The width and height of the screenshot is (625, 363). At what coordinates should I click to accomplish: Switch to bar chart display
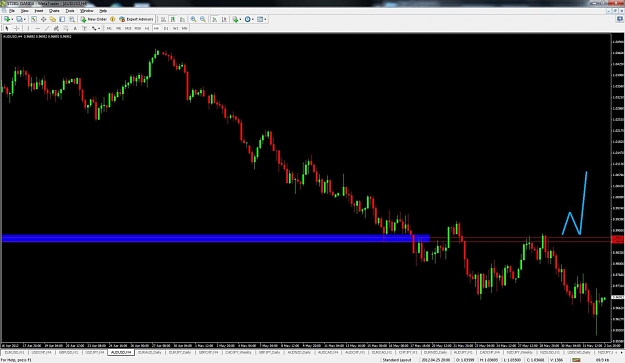[163, 19]
